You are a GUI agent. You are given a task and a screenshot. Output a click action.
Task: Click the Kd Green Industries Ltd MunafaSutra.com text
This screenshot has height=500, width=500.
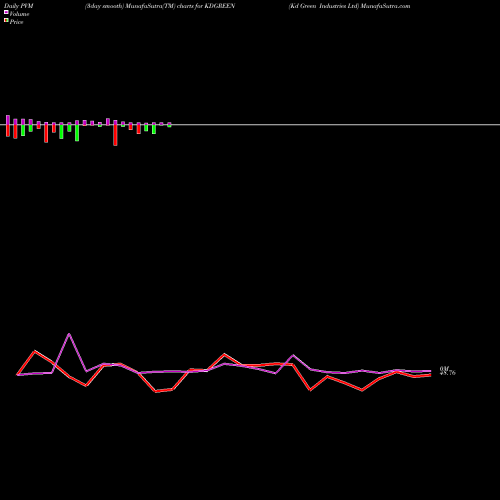click(x=349, y=6)
